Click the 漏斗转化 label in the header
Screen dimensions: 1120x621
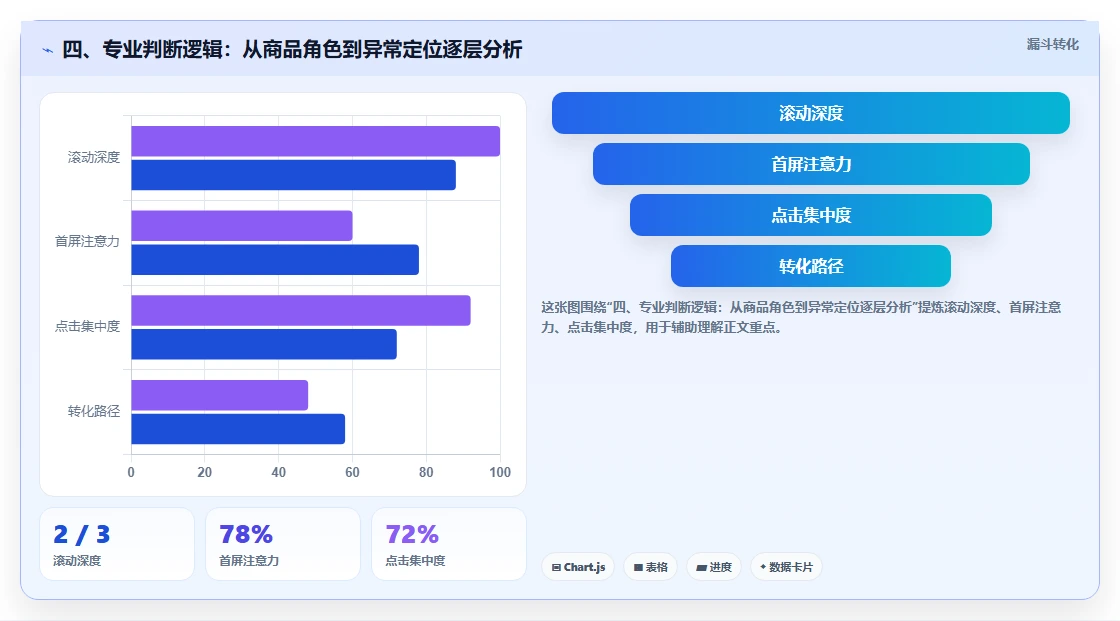[x=1052, y=44]
